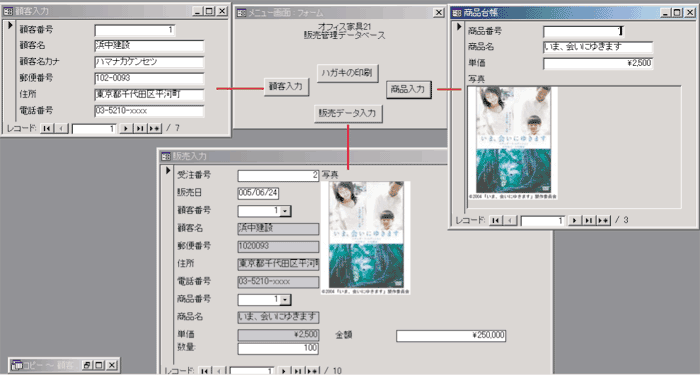Screen dimensions: 700x375
Task: Click the 顧客入力 window form icon
Action: 8,11
